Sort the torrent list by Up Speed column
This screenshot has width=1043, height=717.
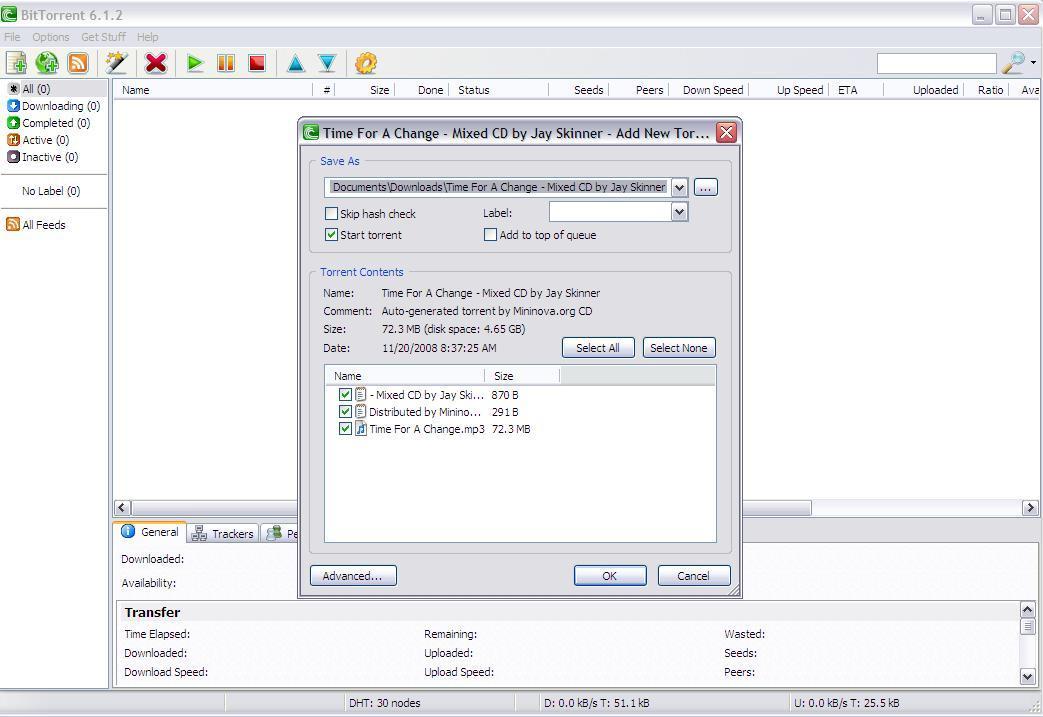point(789,90)
